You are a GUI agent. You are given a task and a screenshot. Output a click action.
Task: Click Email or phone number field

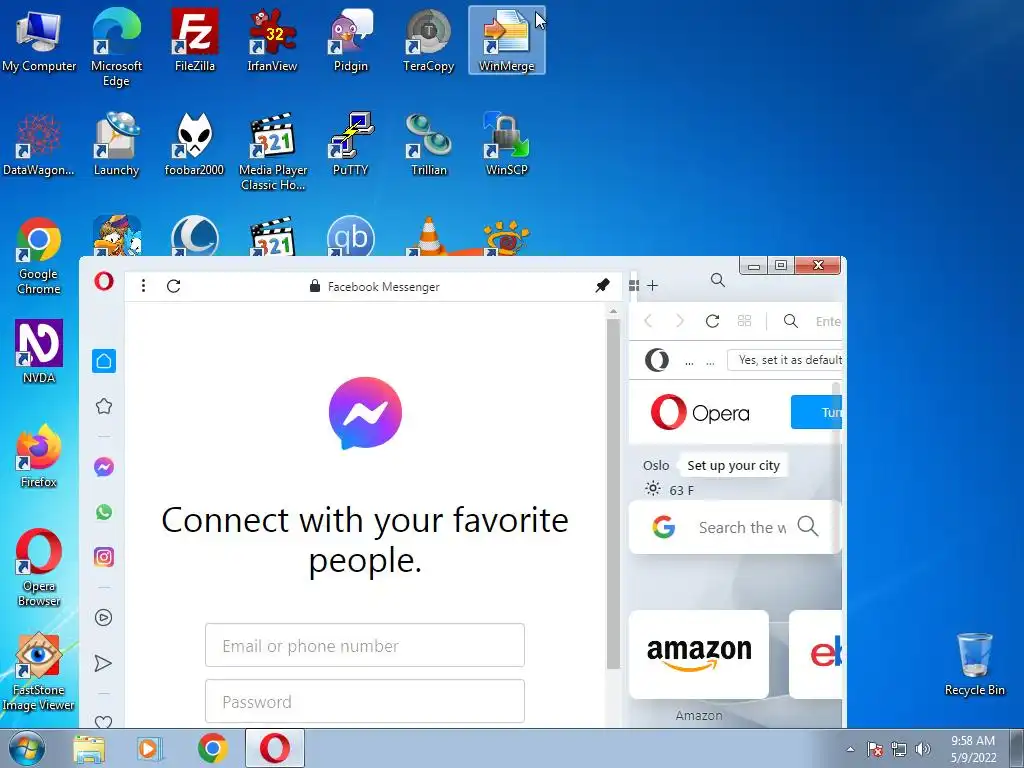point(364,645)
